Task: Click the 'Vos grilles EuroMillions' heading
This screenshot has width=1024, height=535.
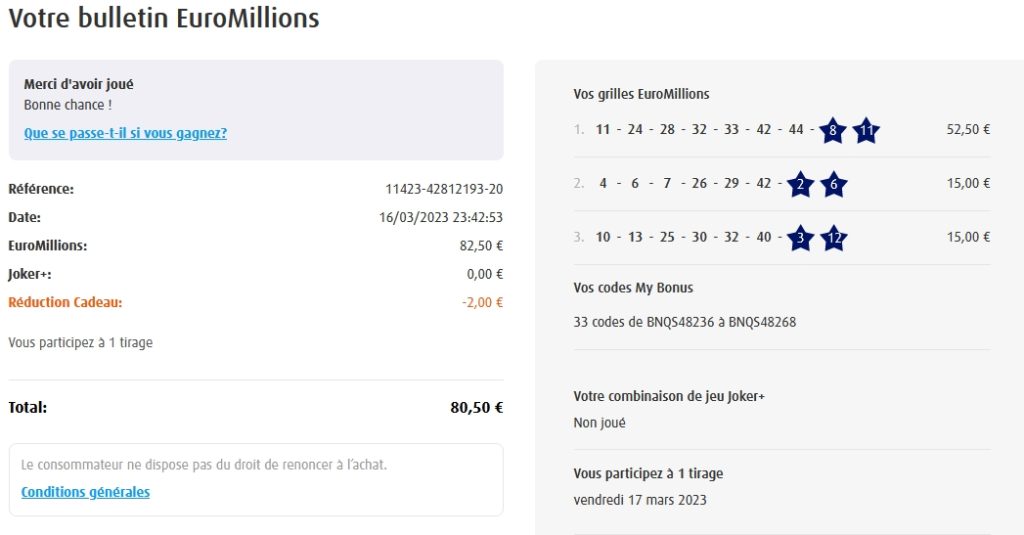Action: (641, 94)
